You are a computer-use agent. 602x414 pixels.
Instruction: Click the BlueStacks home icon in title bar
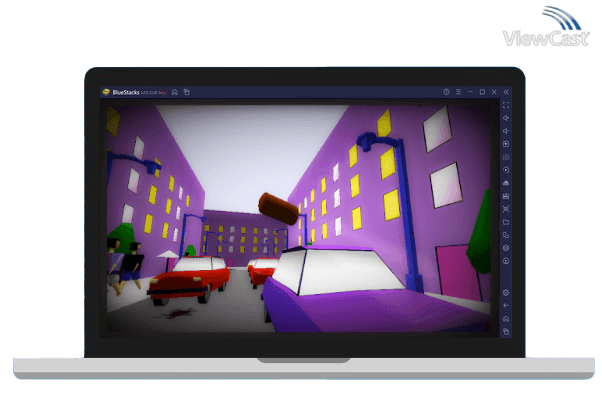click(x=174, y=92)
